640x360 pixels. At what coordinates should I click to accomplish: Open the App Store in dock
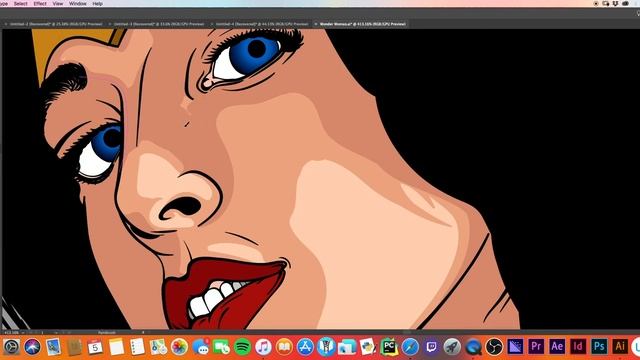(x=305, y=347)
